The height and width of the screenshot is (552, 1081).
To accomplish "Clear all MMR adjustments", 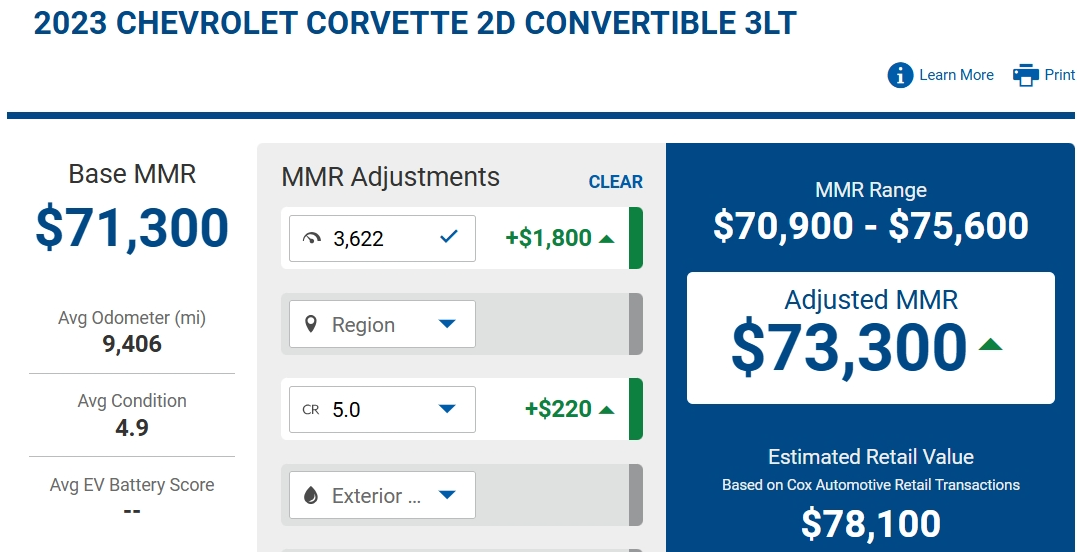I will [615, 182].
